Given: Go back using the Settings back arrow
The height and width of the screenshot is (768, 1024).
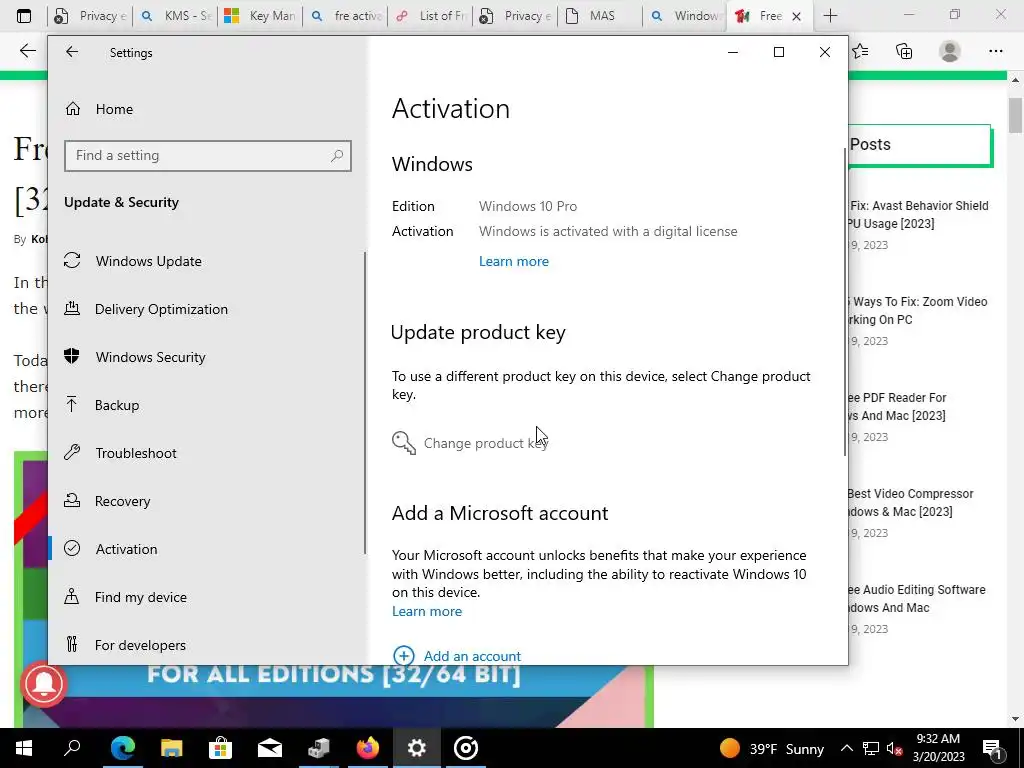Looking at the screenshot, I should pyautogui.click(x=72, y=52).
